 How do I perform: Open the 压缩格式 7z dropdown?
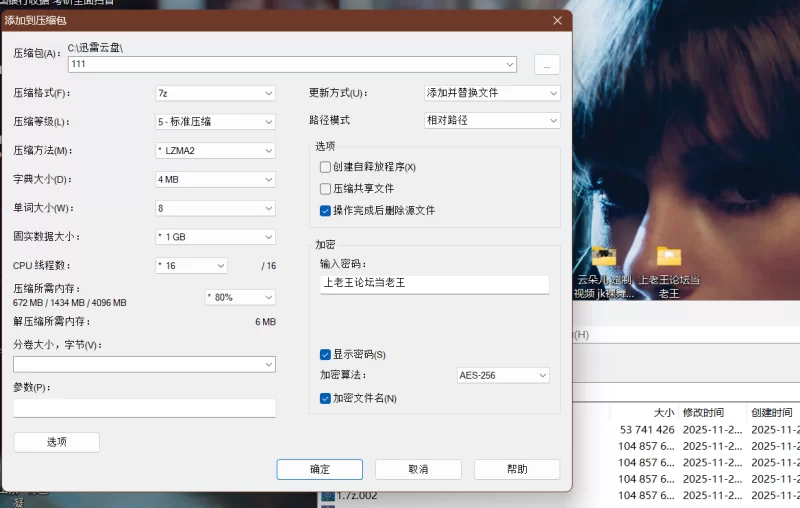pos(215,93)
